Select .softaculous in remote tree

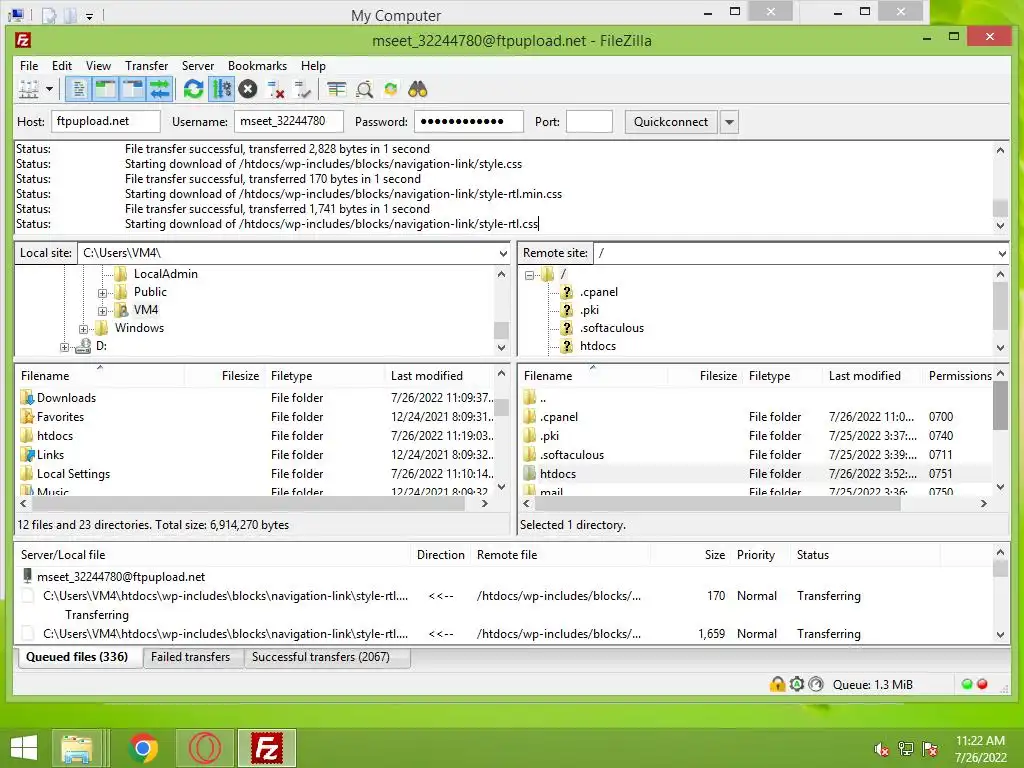tap(612, 328)
